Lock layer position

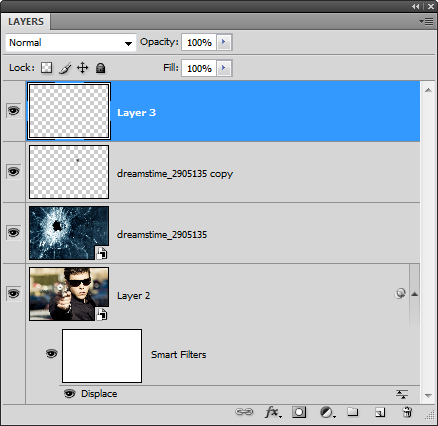(83, 68)
